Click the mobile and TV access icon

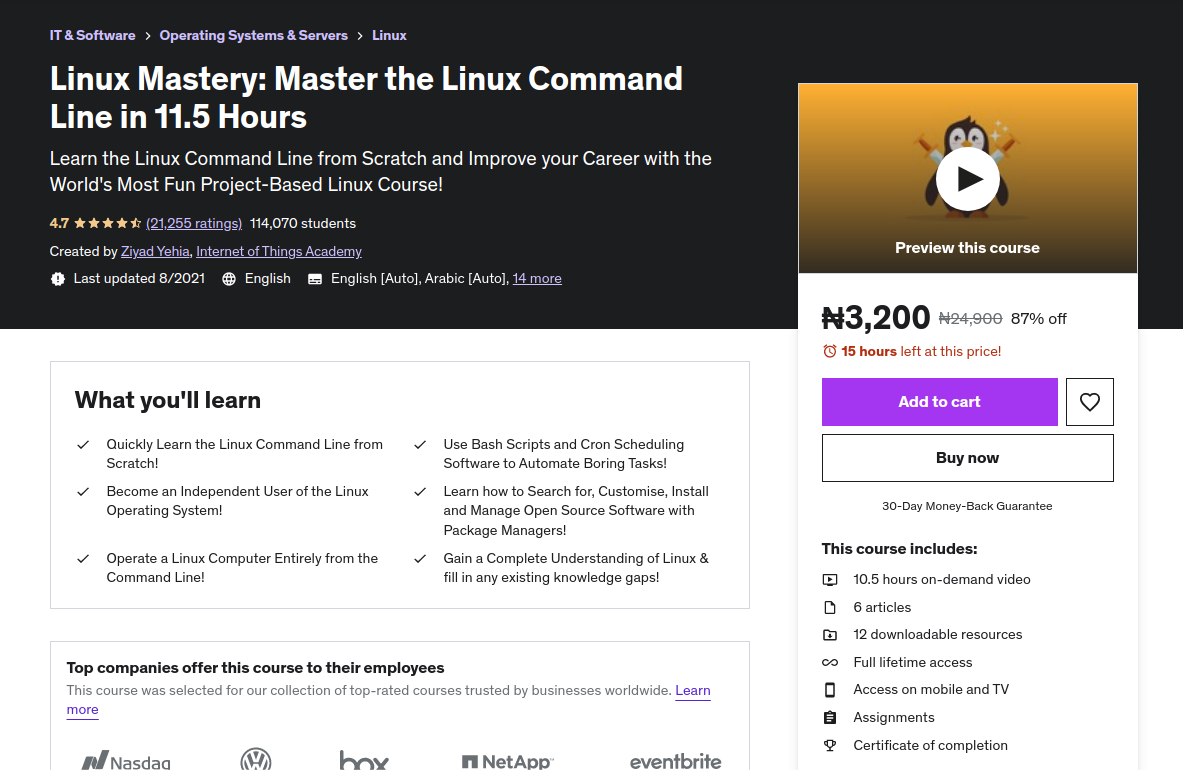(830, 689)
